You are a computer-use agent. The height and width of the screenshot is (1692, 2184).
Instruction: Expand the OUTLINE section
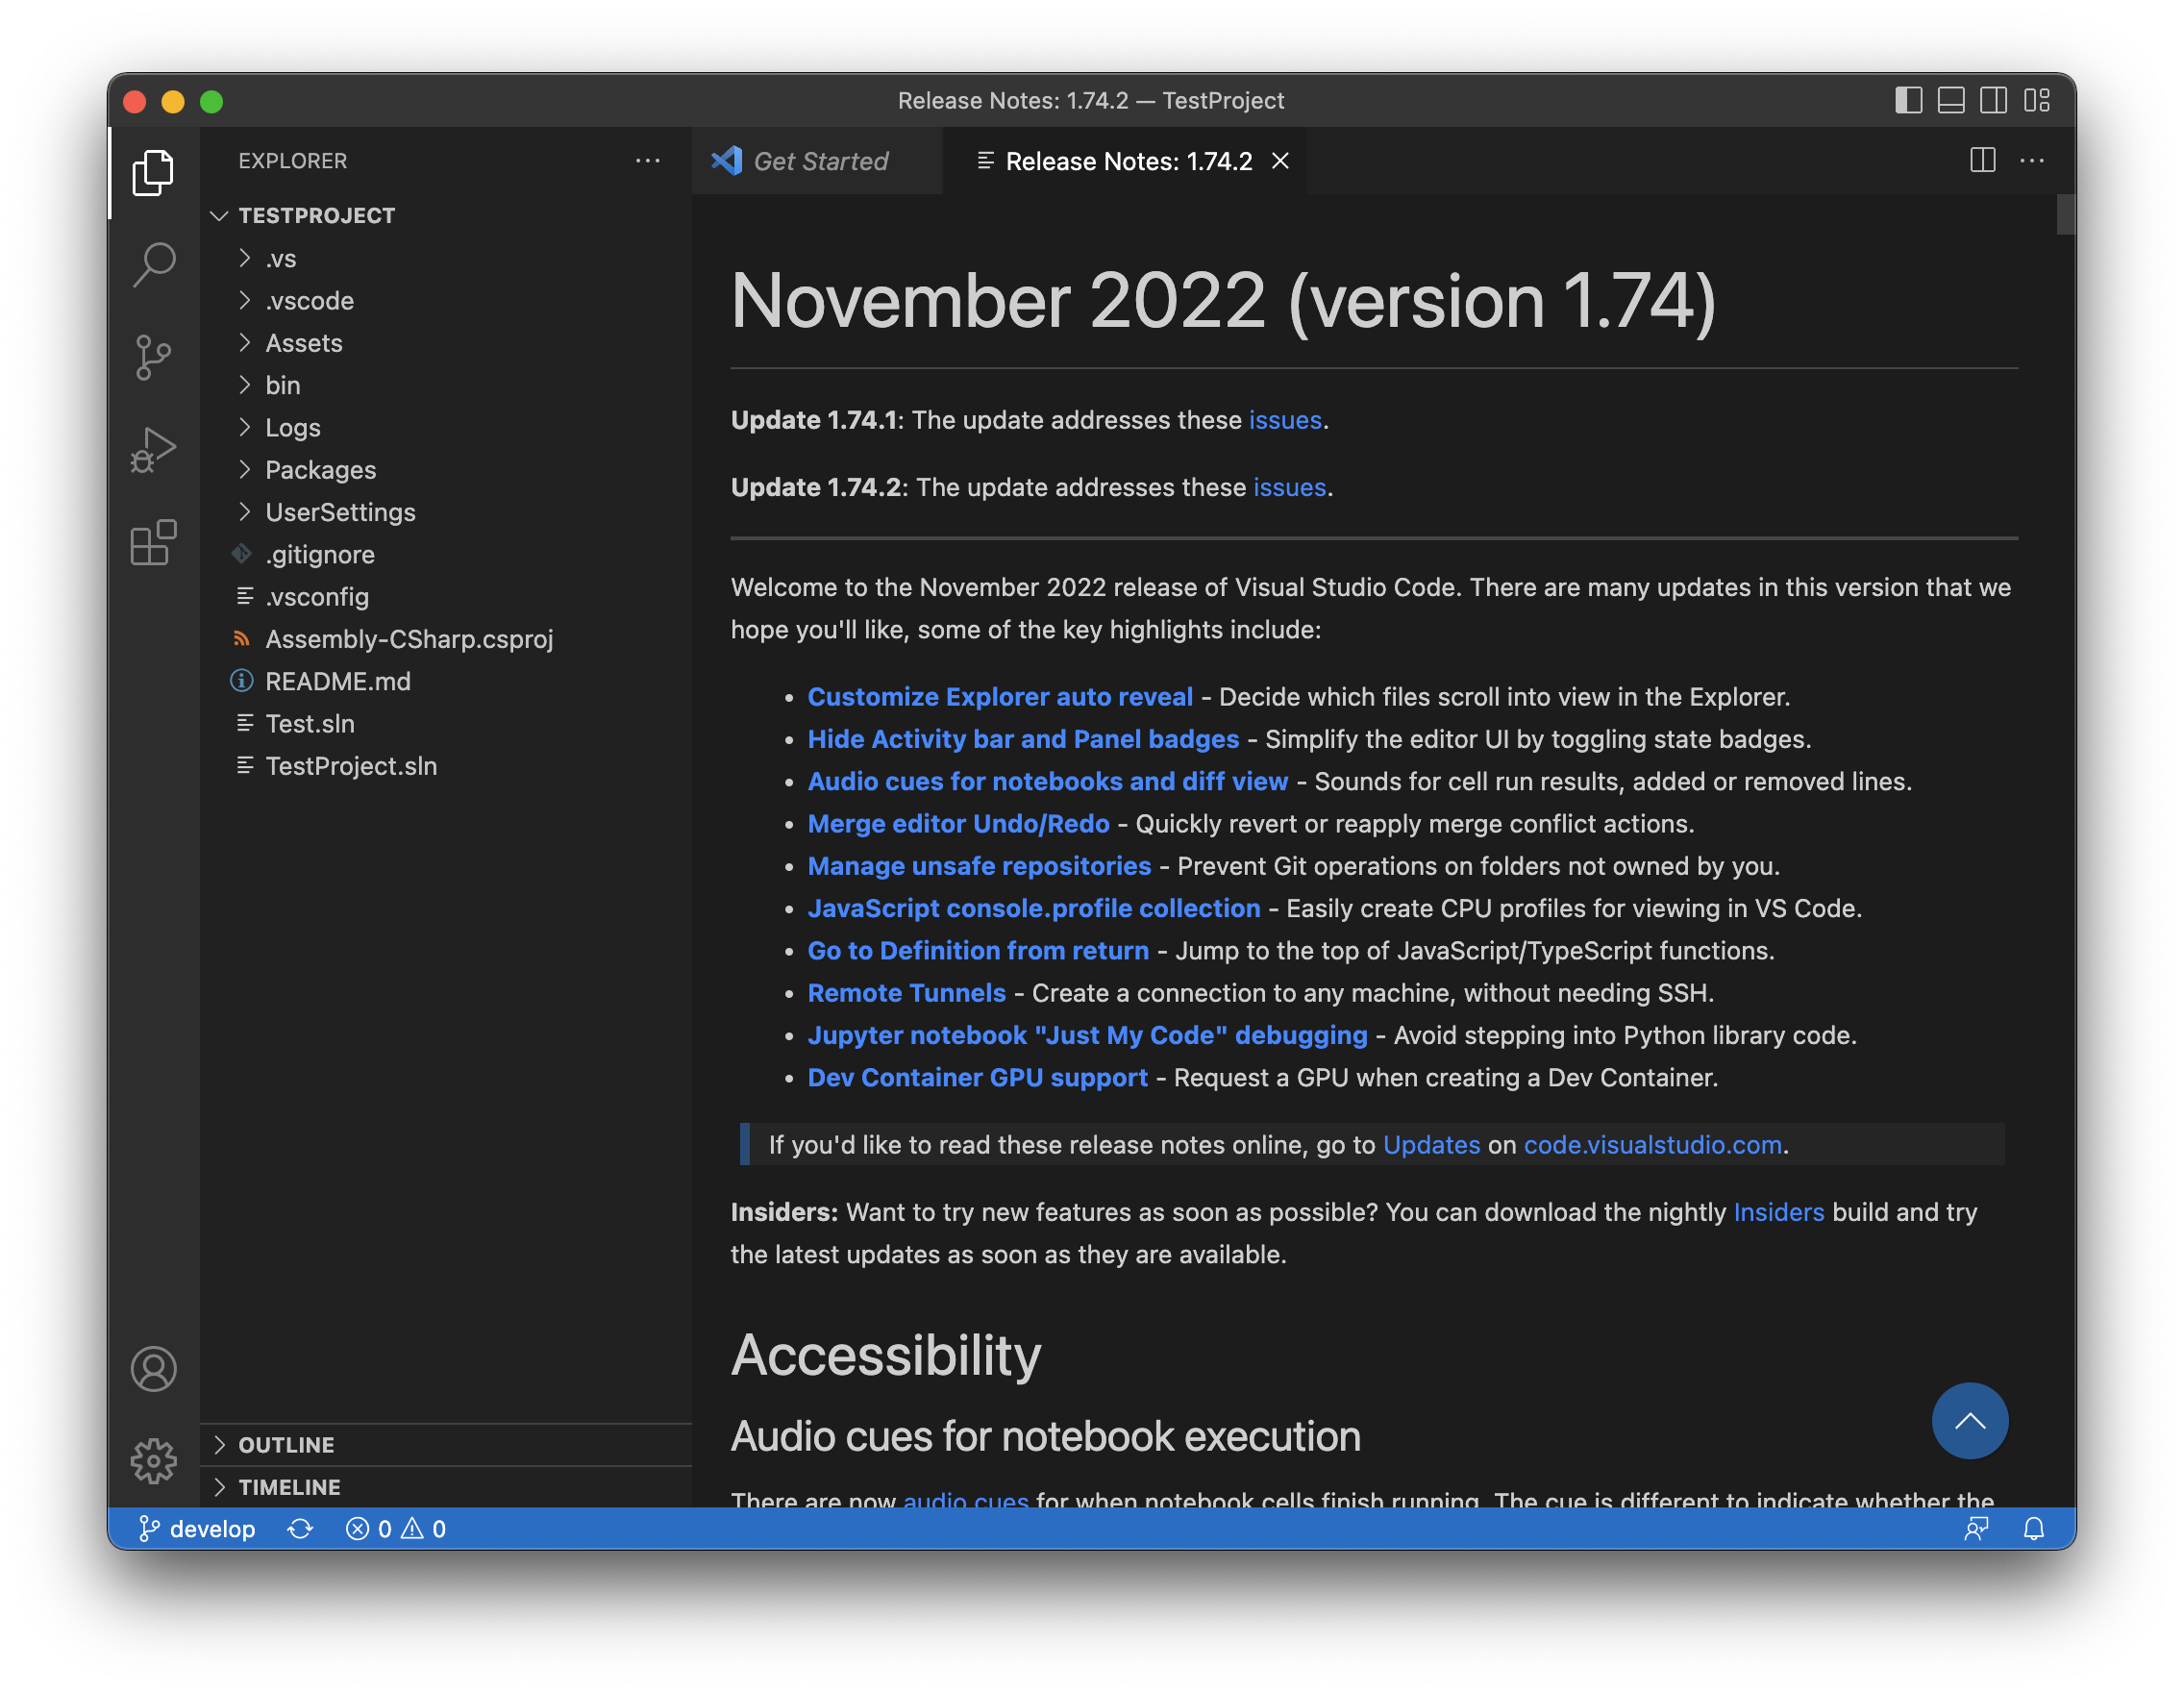click(286, 1444)
